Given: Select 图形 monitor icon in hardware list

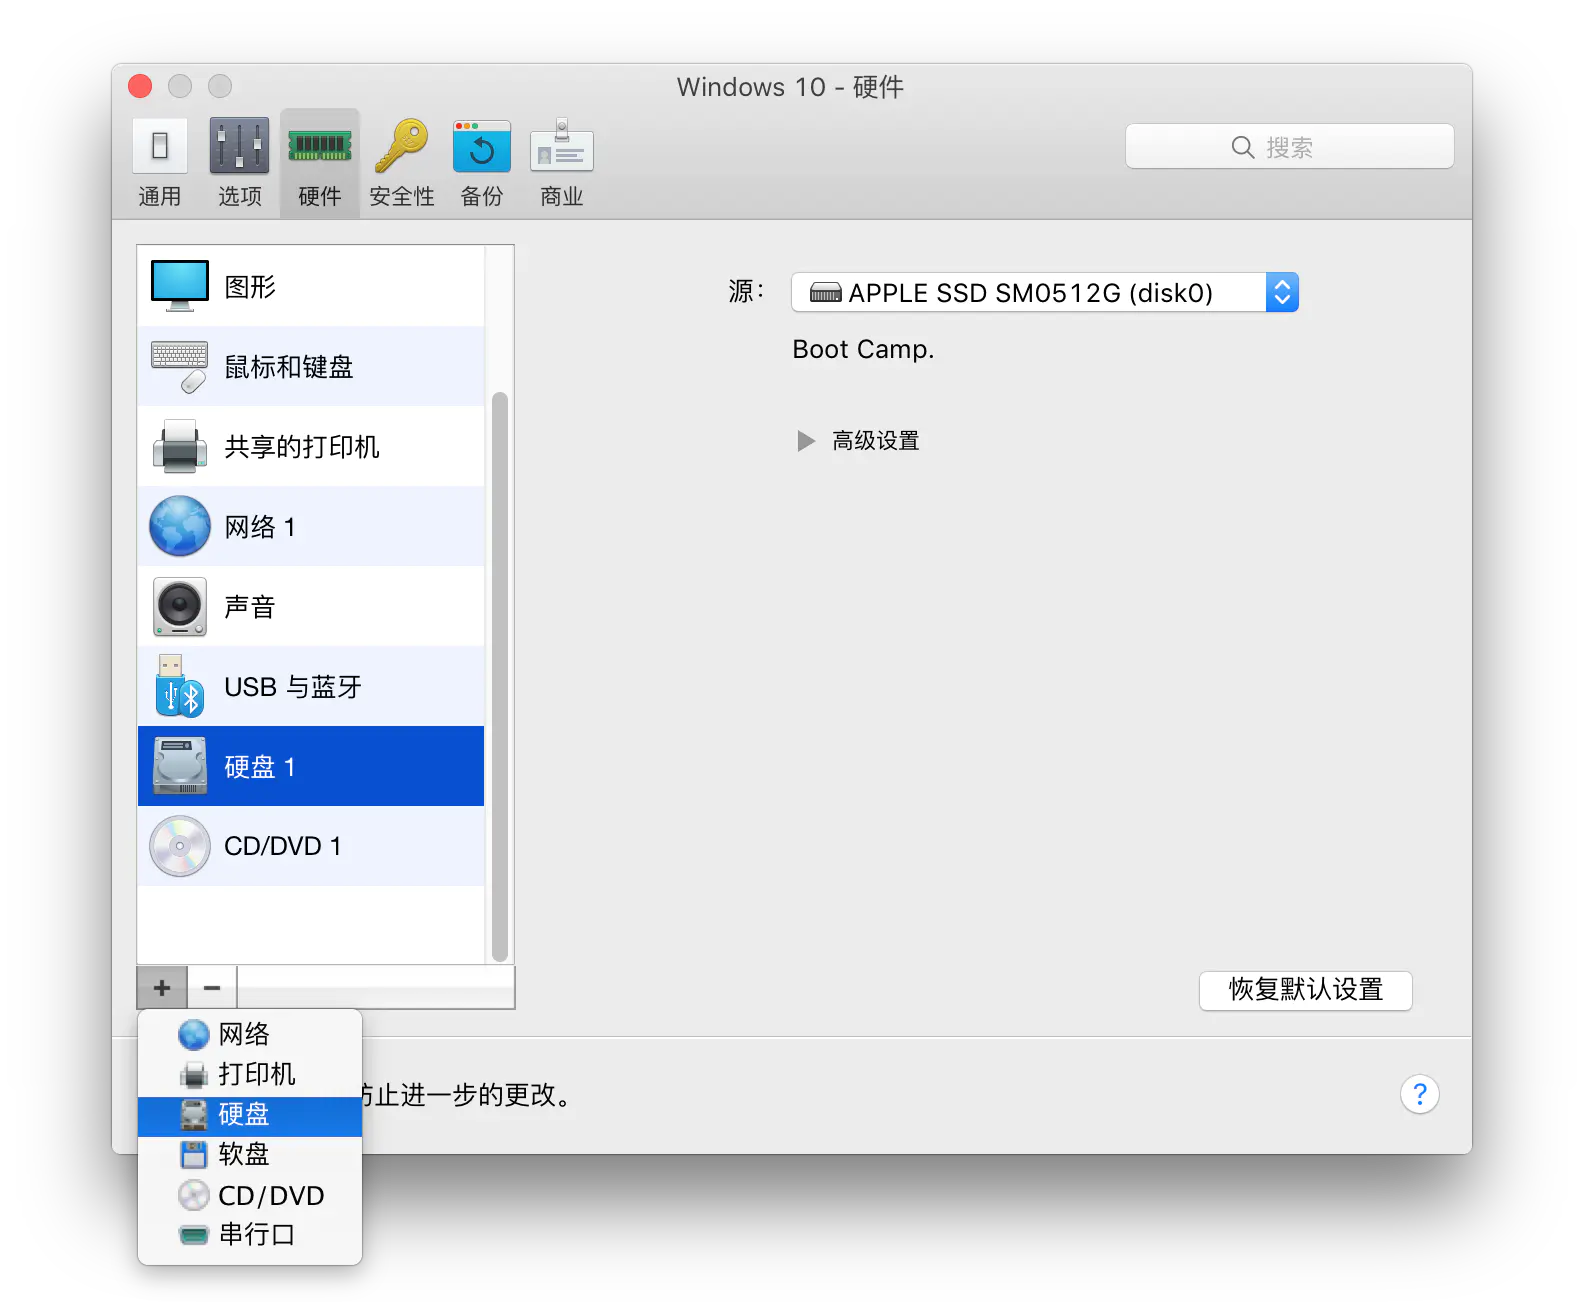Looking at the screenshot, I should 180,286.
